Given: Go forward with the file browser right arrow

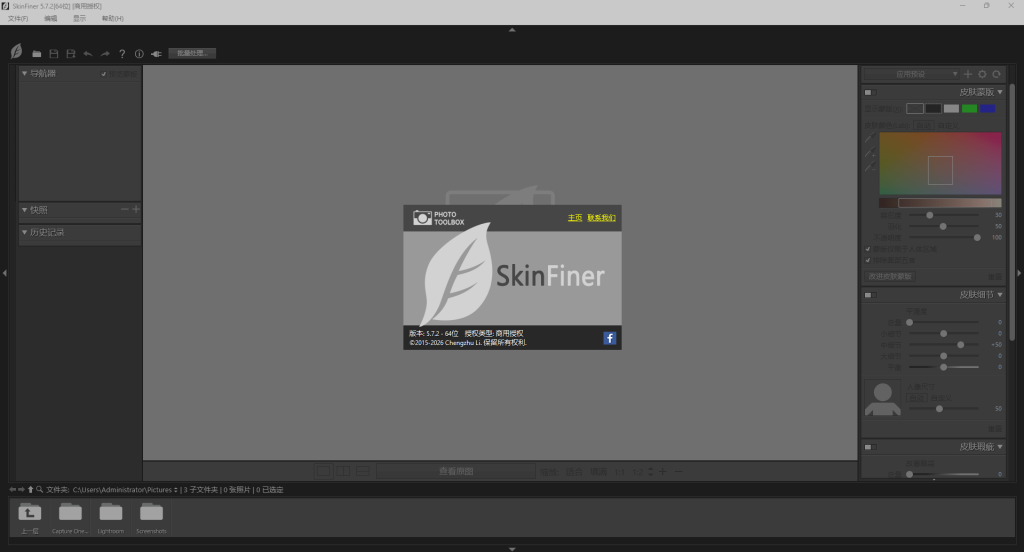Looking at the screenshot, I should (x=22, y=489).
